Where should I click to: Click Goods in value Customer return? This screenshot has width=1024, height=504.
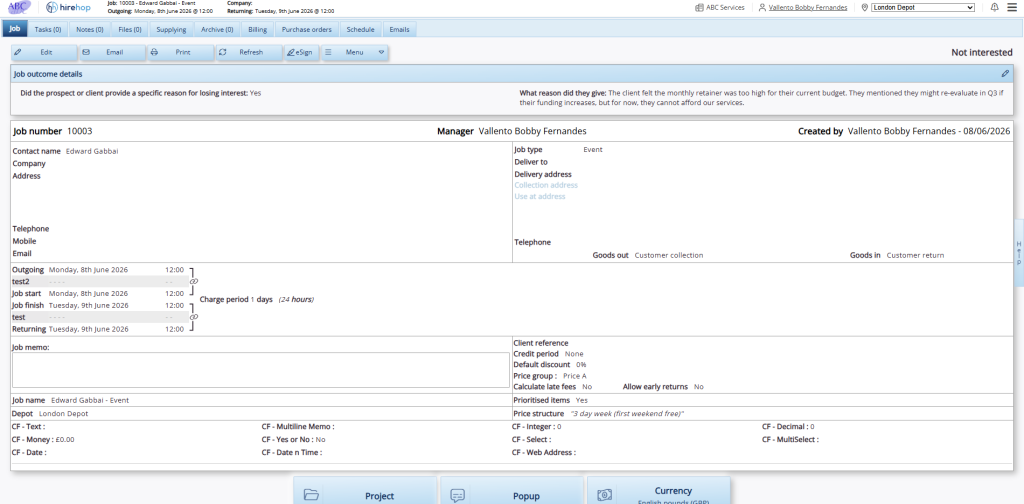coord(916,255)
